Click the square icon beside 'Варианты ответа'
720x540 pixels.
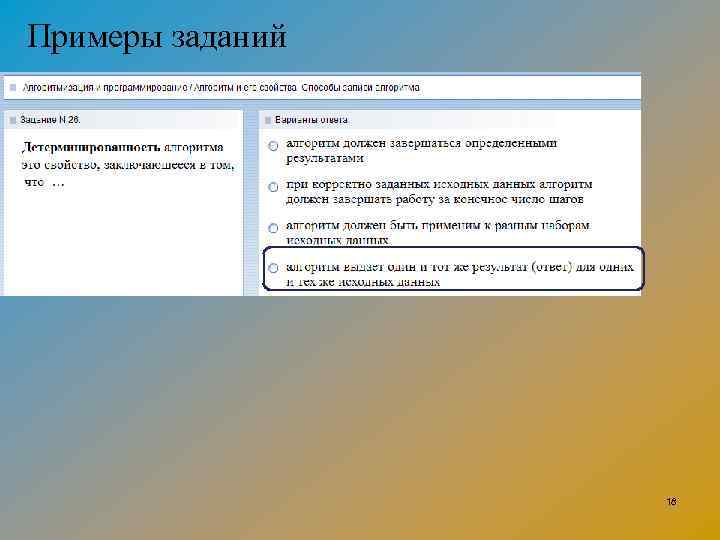pos(268,120)
